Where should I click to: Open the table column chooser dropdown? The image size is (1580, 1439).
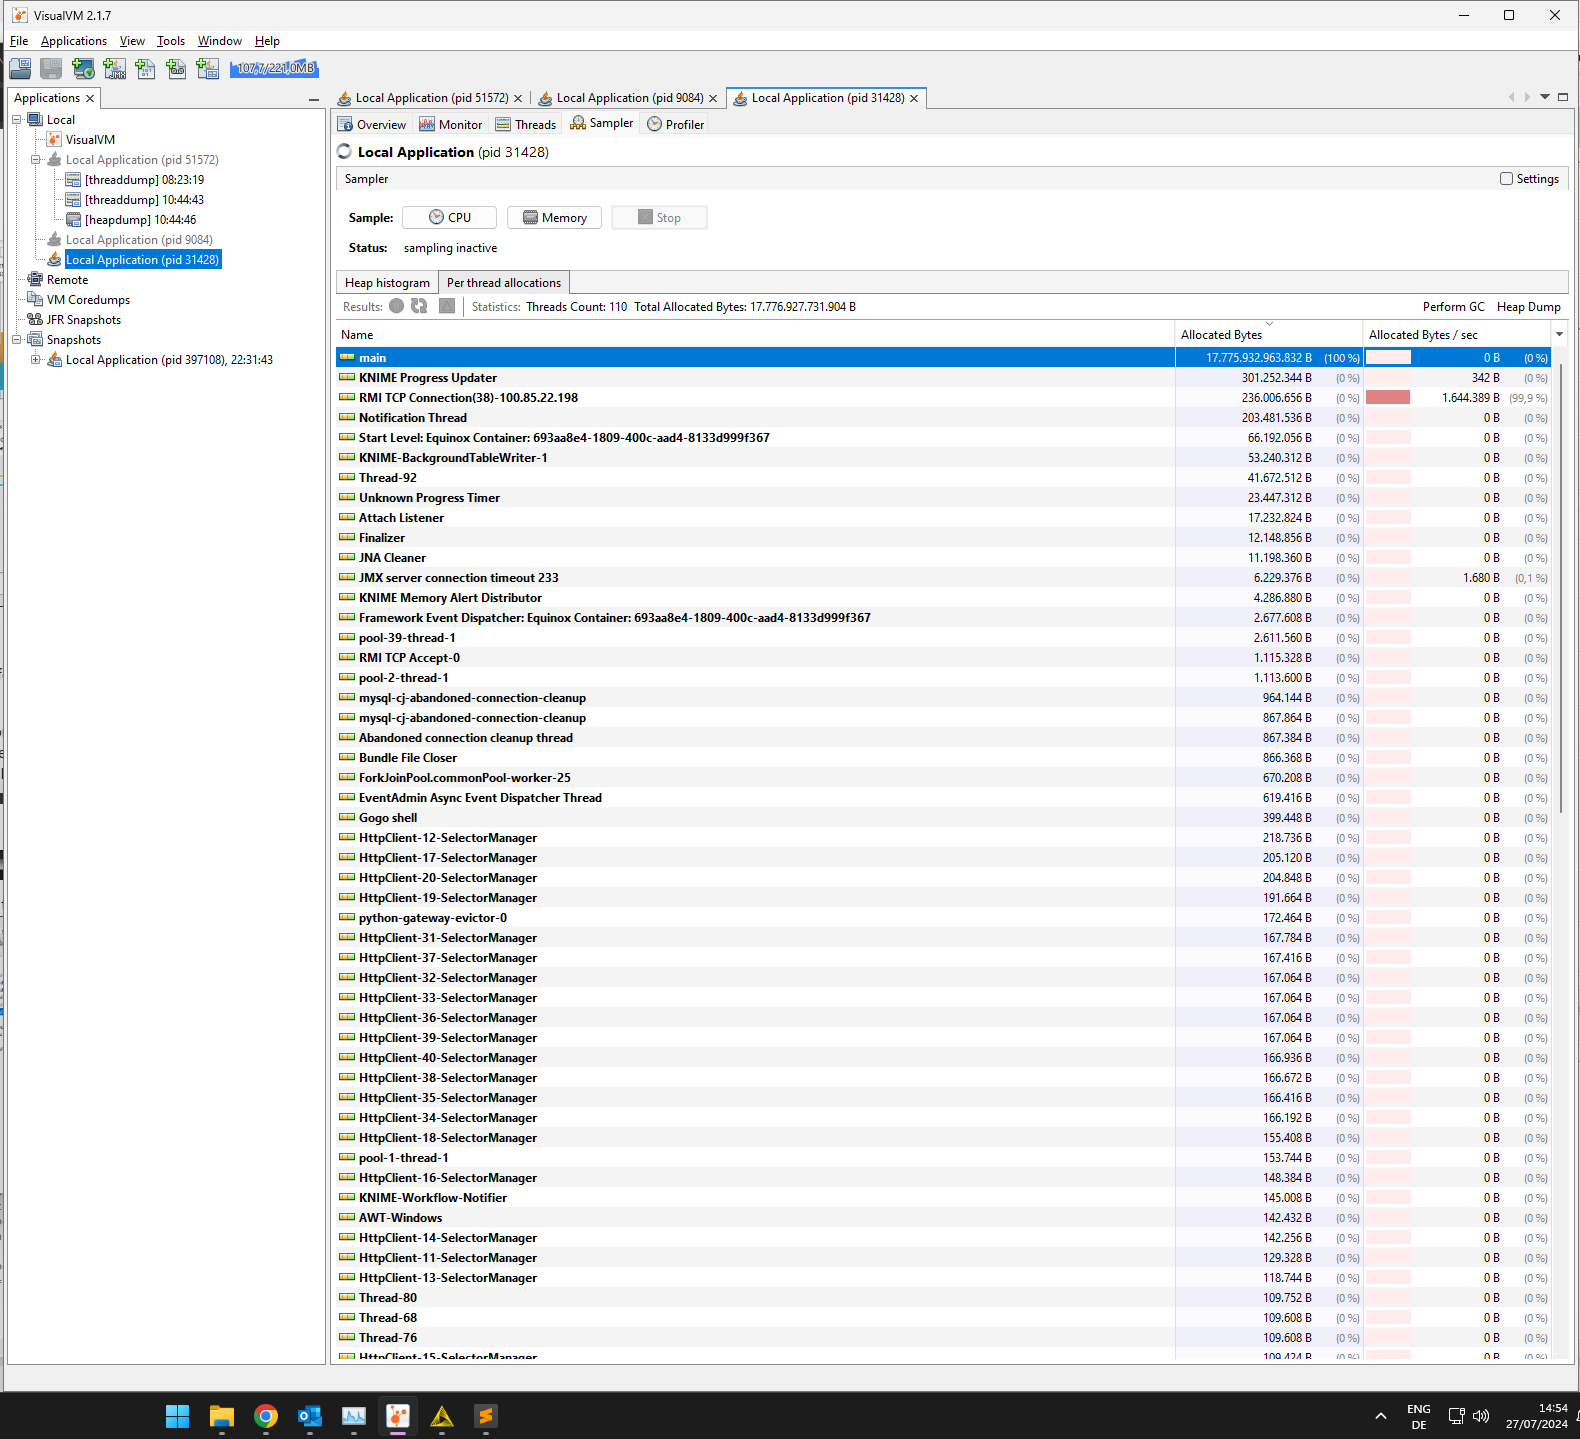tap(1559, 334)
